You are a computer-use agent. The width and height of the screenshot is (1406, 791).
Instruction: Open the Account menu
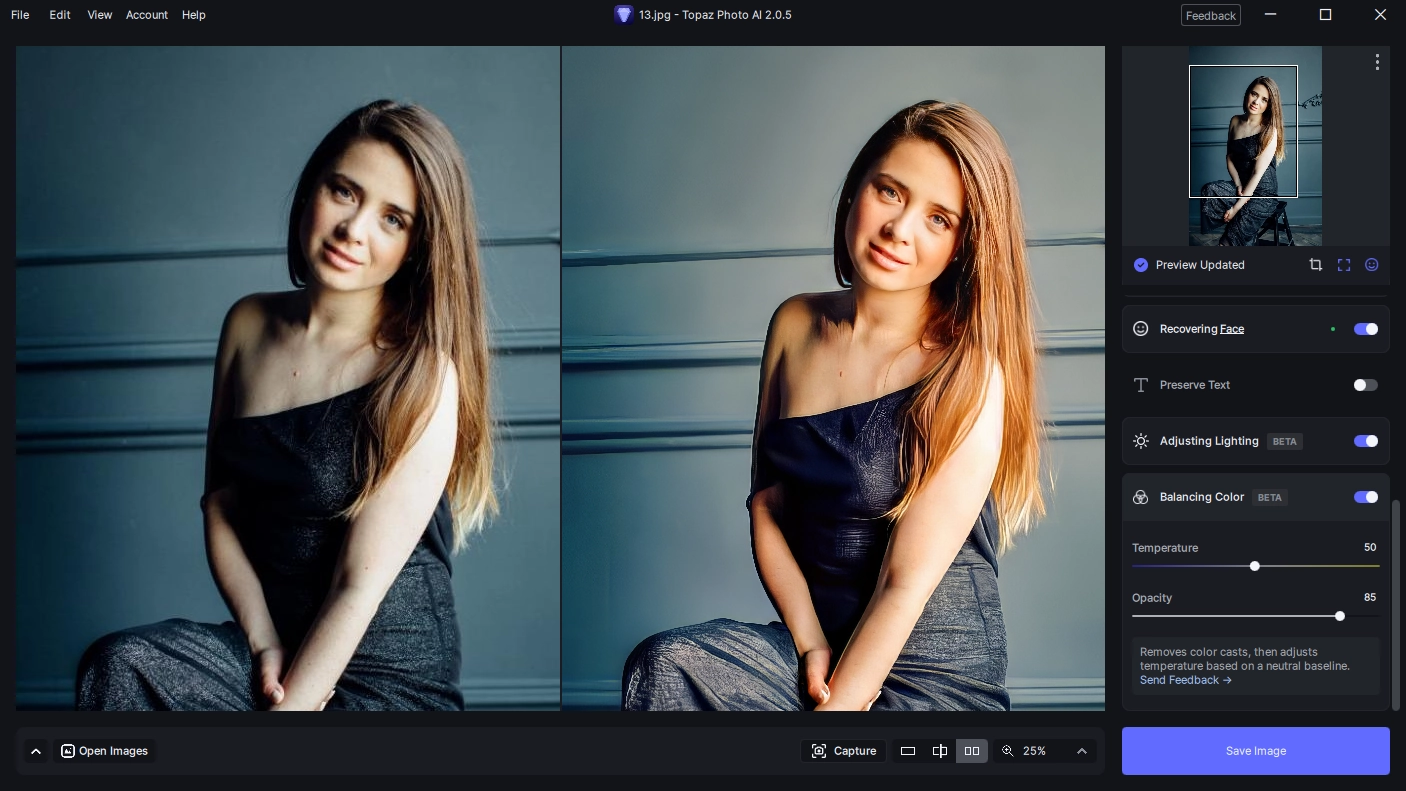[147, 15]
